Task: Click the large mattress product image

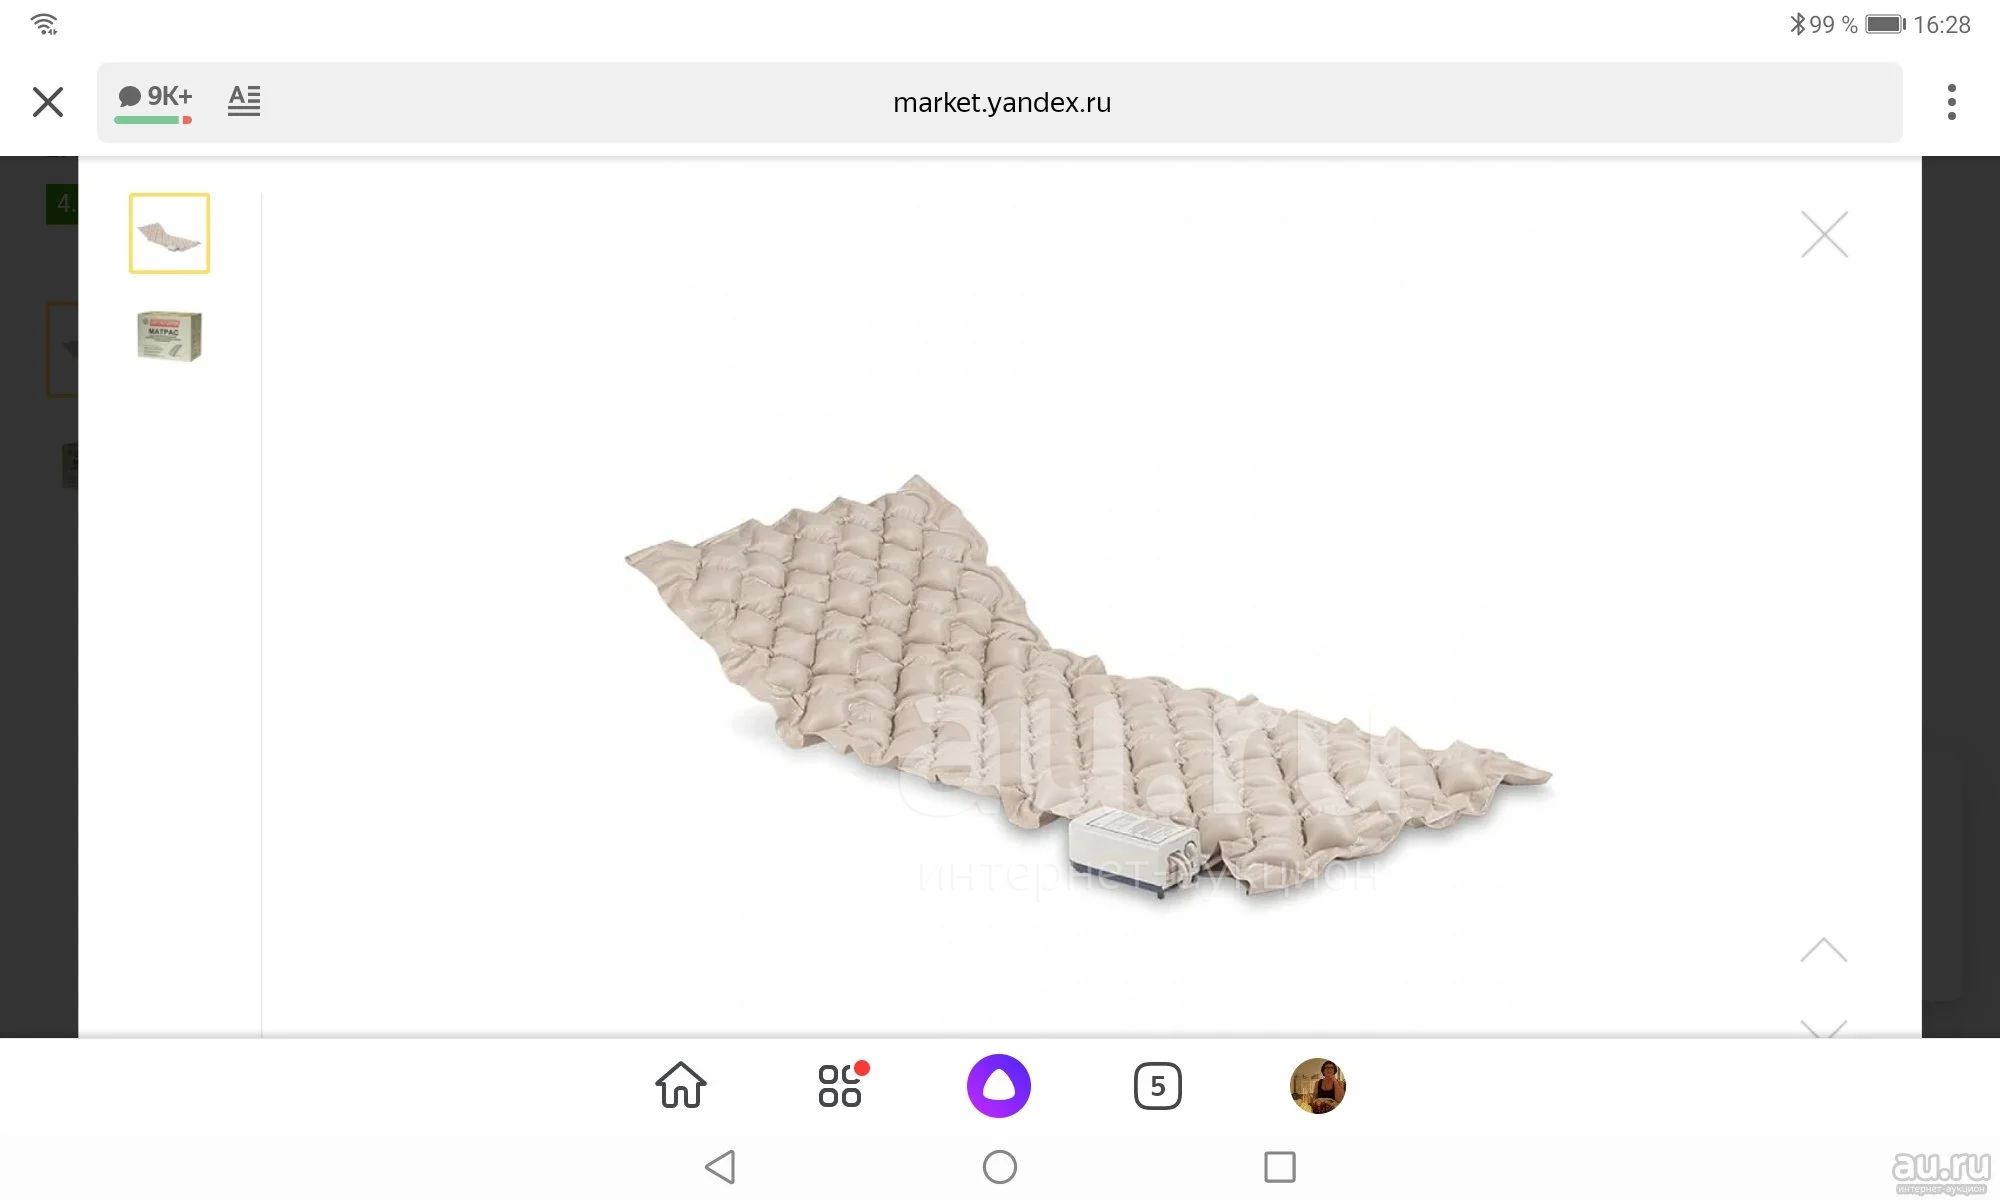Action: tap(1088, 688)
